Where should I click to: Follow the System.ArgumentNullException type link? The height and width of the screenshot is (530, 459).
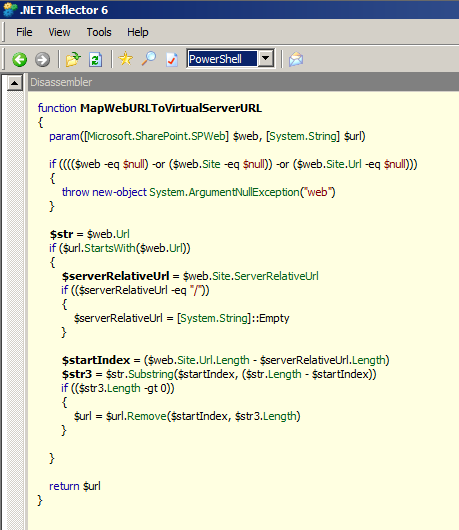pos(224,192)
